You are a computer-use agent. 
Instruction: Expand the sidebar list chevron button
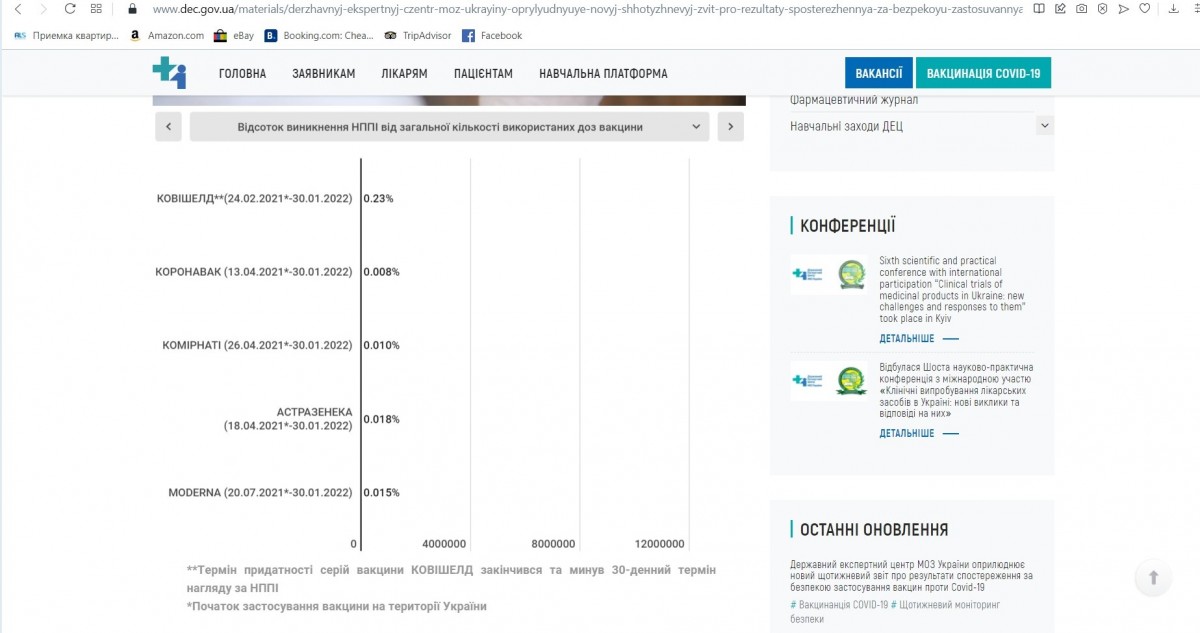tap(1045, 126)
